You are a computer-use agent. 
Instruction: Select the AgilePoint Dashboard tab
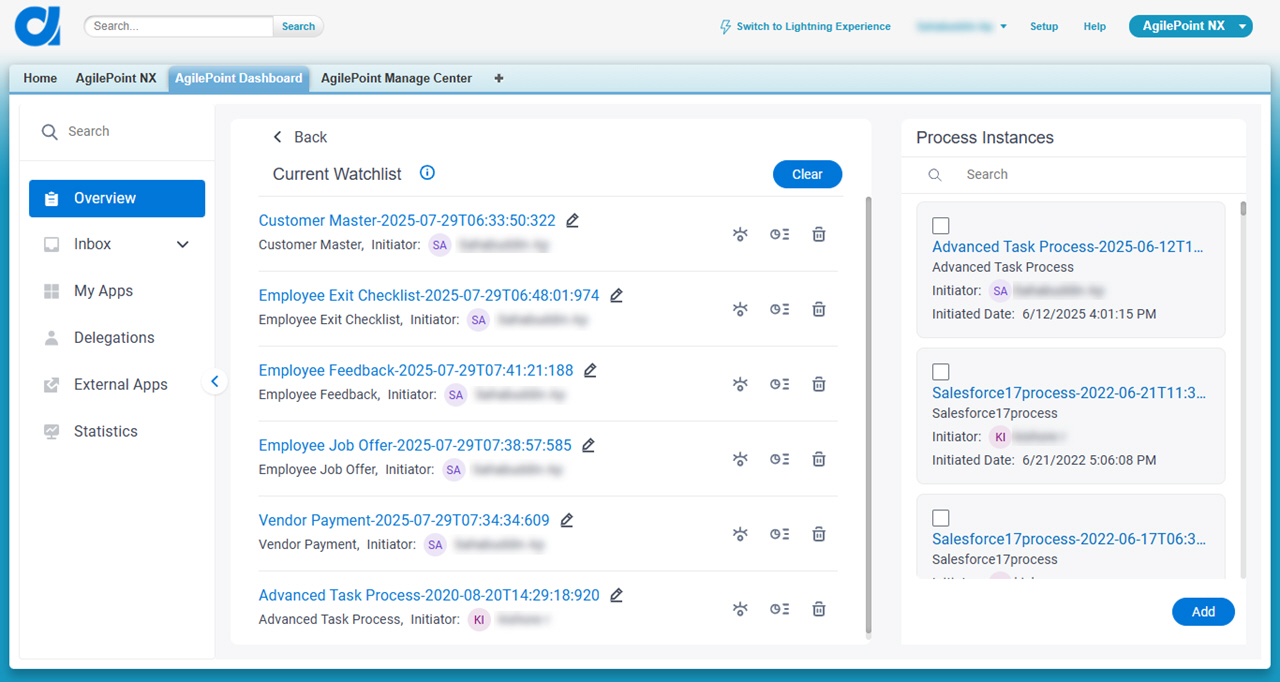[x=239, y=78]
